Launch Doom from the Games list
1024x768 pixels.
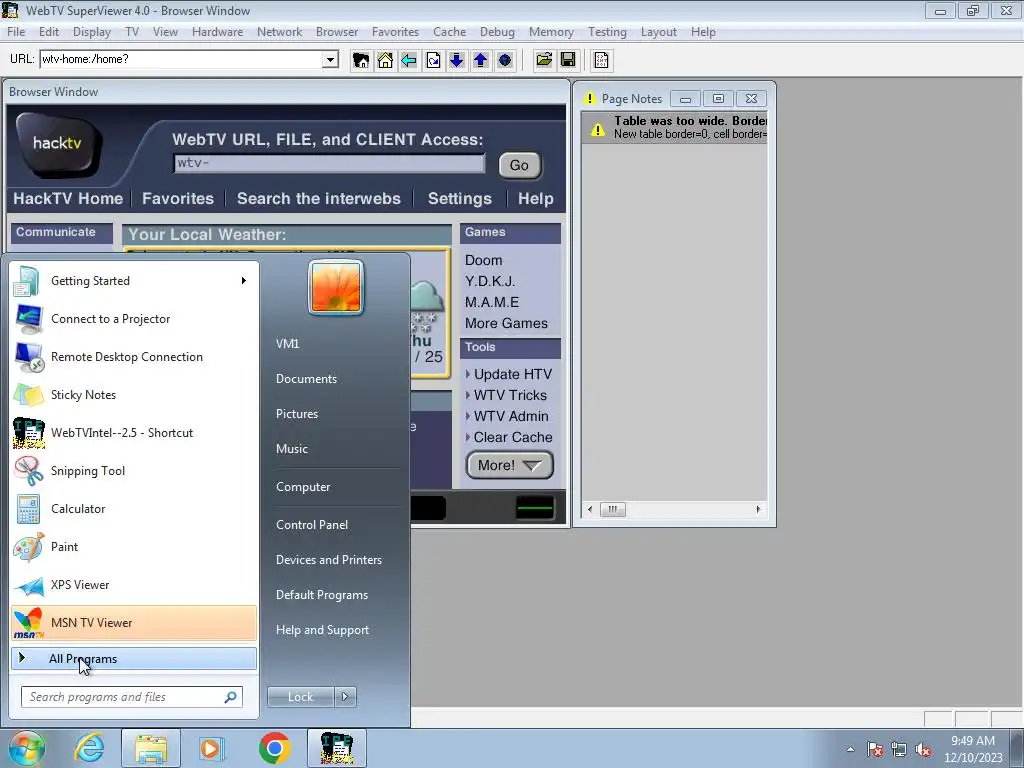(483, 260)
